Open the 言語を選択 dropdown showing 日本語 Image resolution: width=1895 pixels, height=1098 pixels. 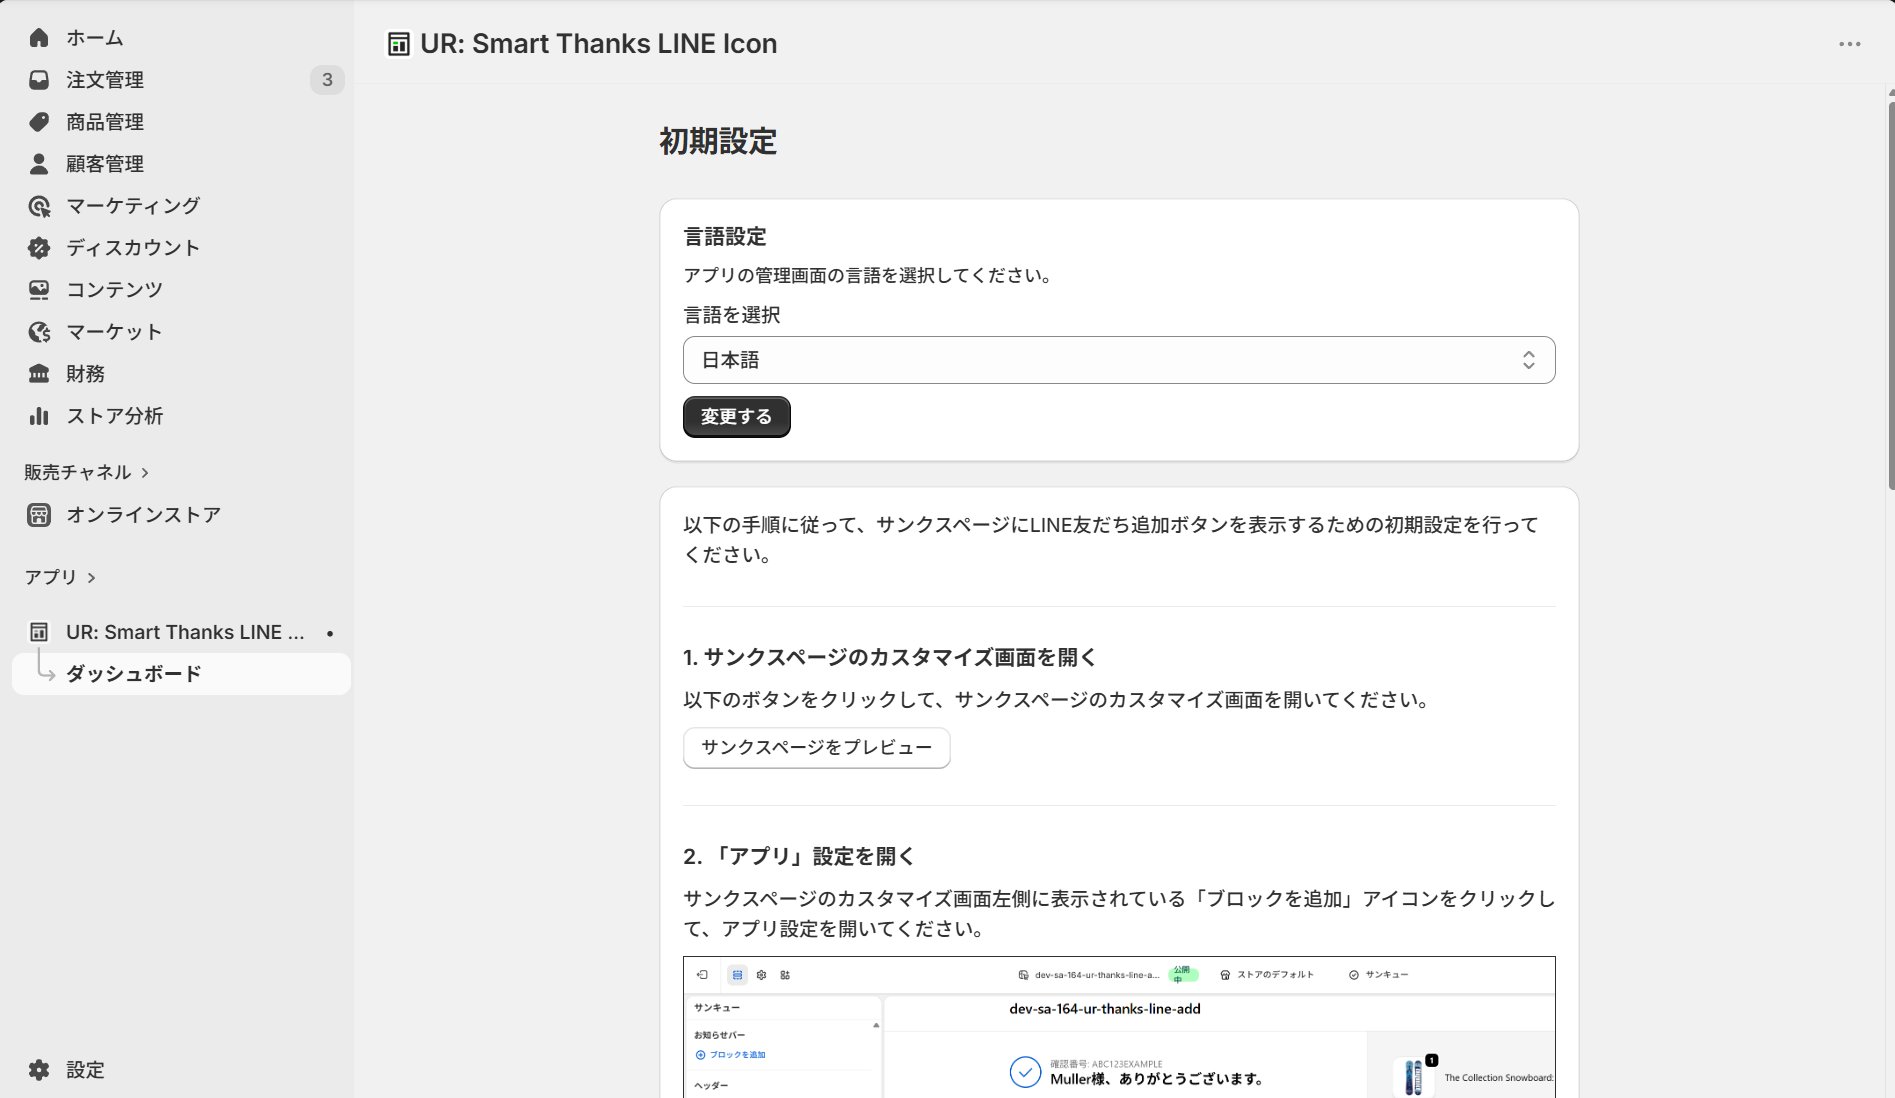(1119, 360)
